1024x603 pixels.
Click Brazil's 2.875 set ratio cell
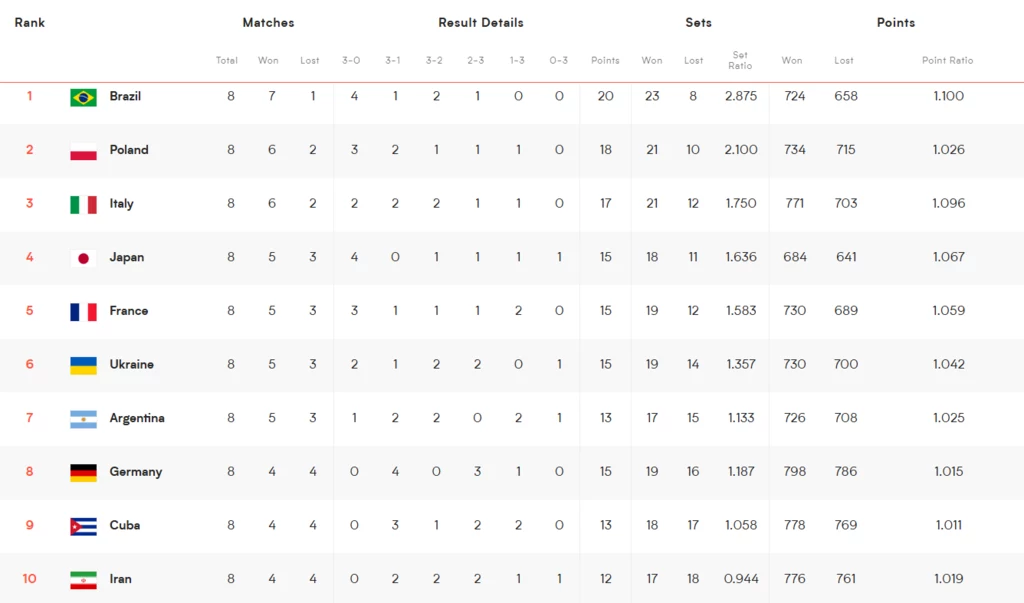pos(741,96)
